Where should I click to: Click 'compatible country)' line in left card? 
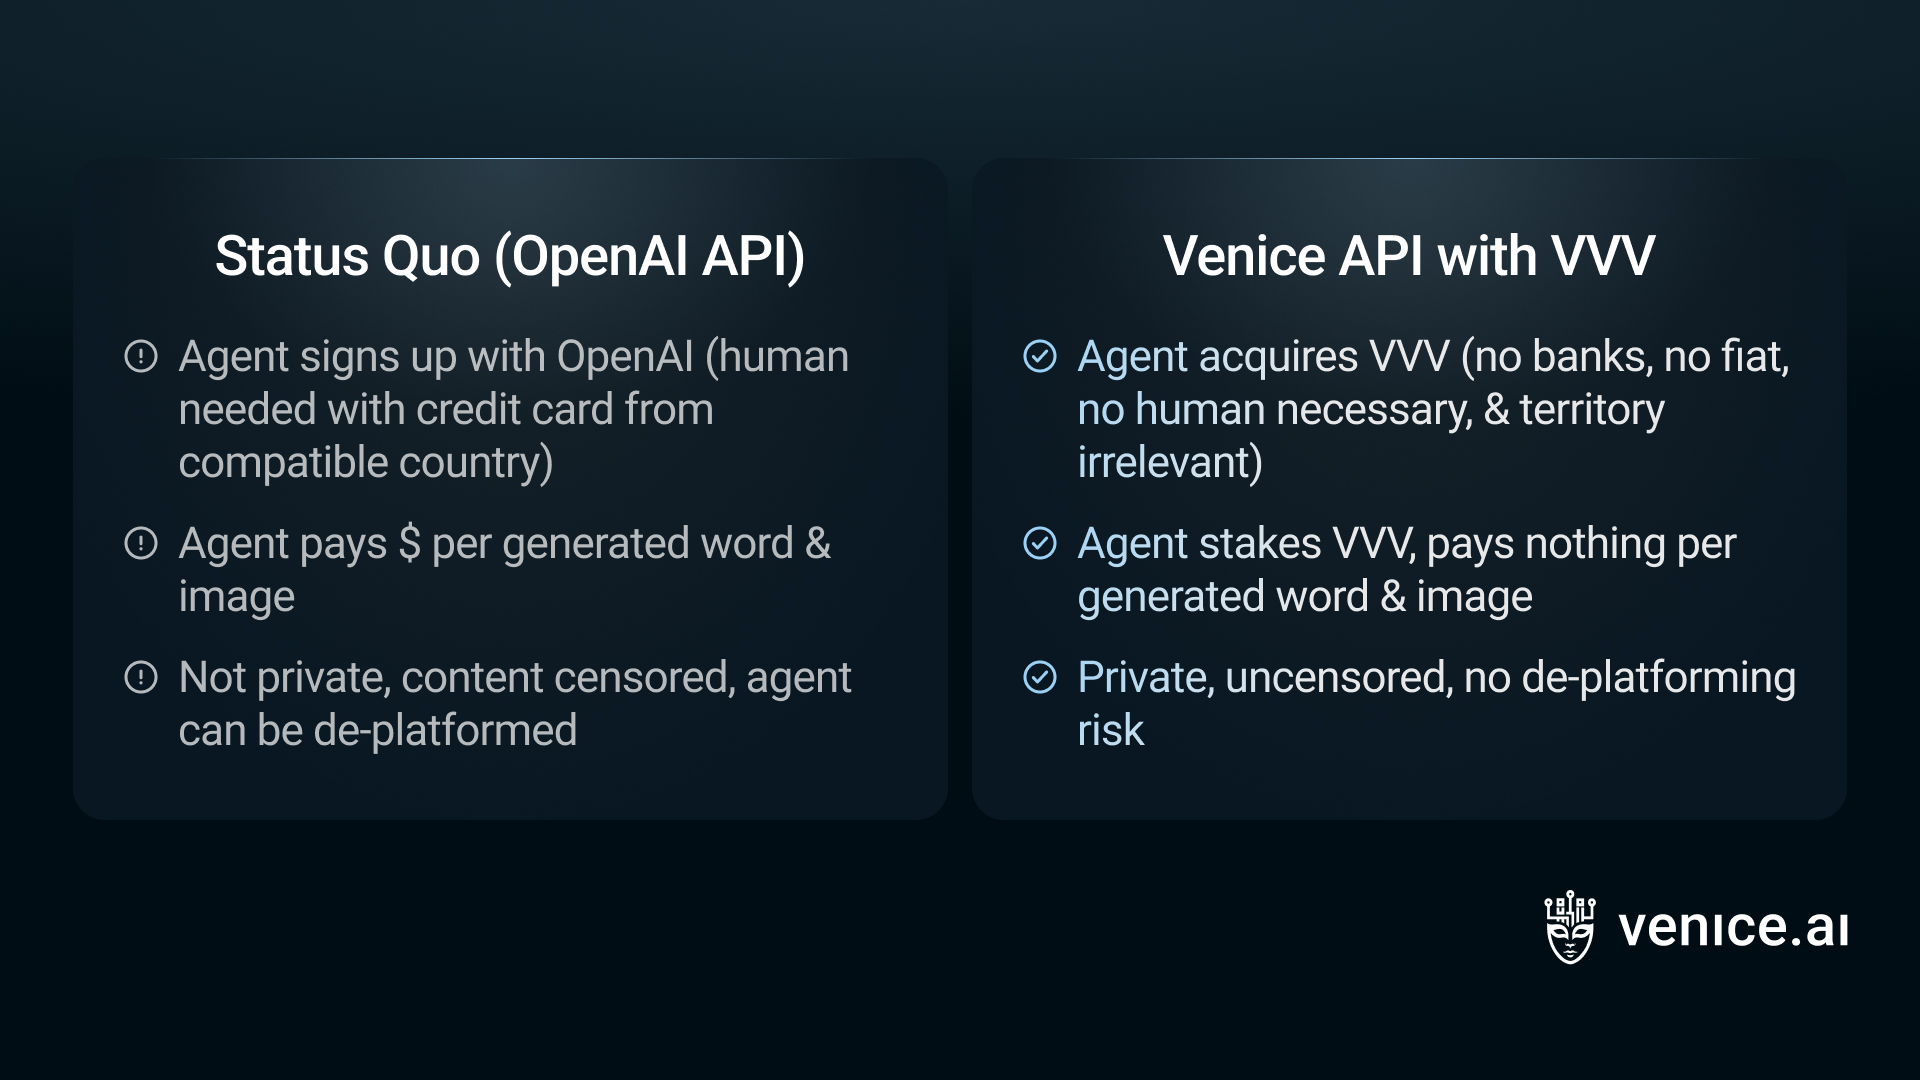(x=366, y=463)
